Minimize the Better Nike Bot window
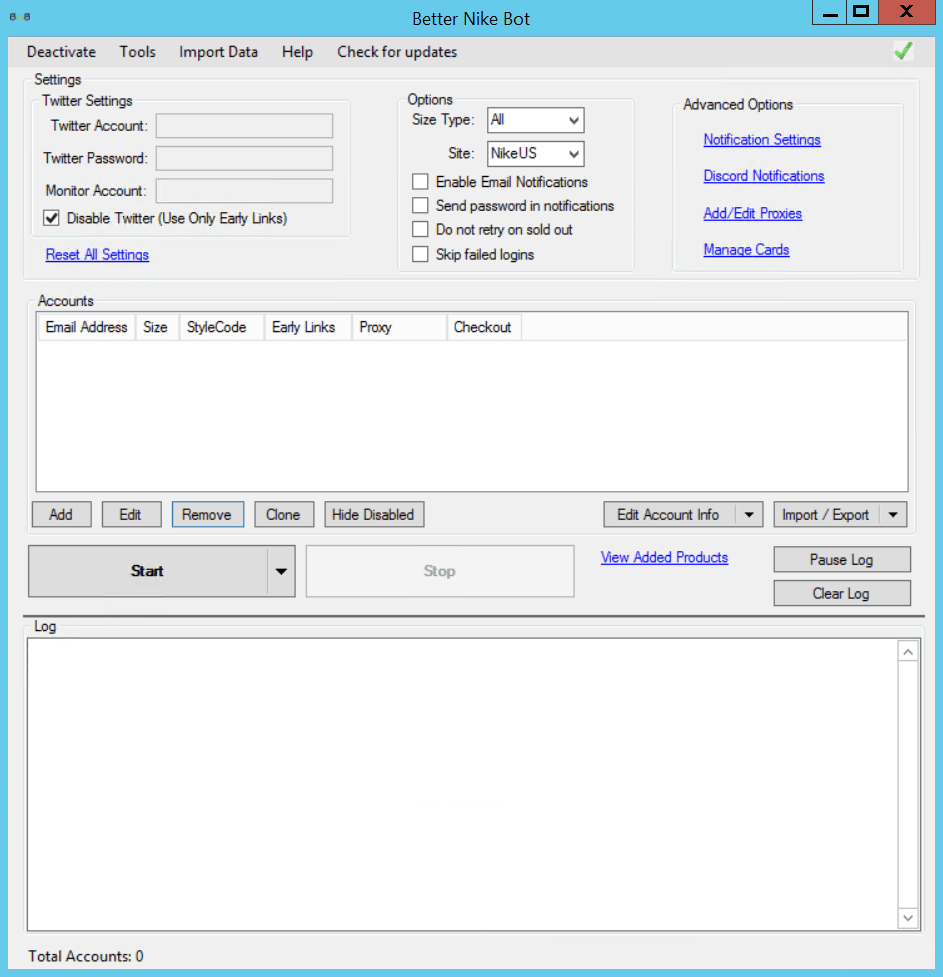 pyautogui.click(x=830, y=12)
